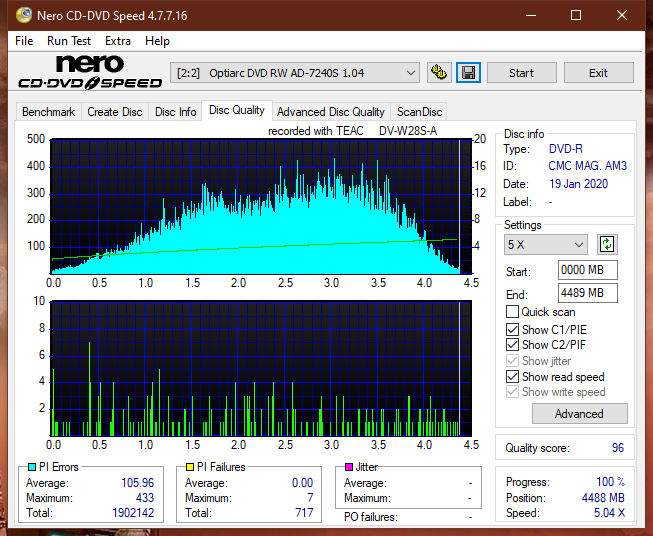The height and width of the screenshot is (536, 653).
Task: Click the Speed value '5.04 X'
Action: point(609,513)
